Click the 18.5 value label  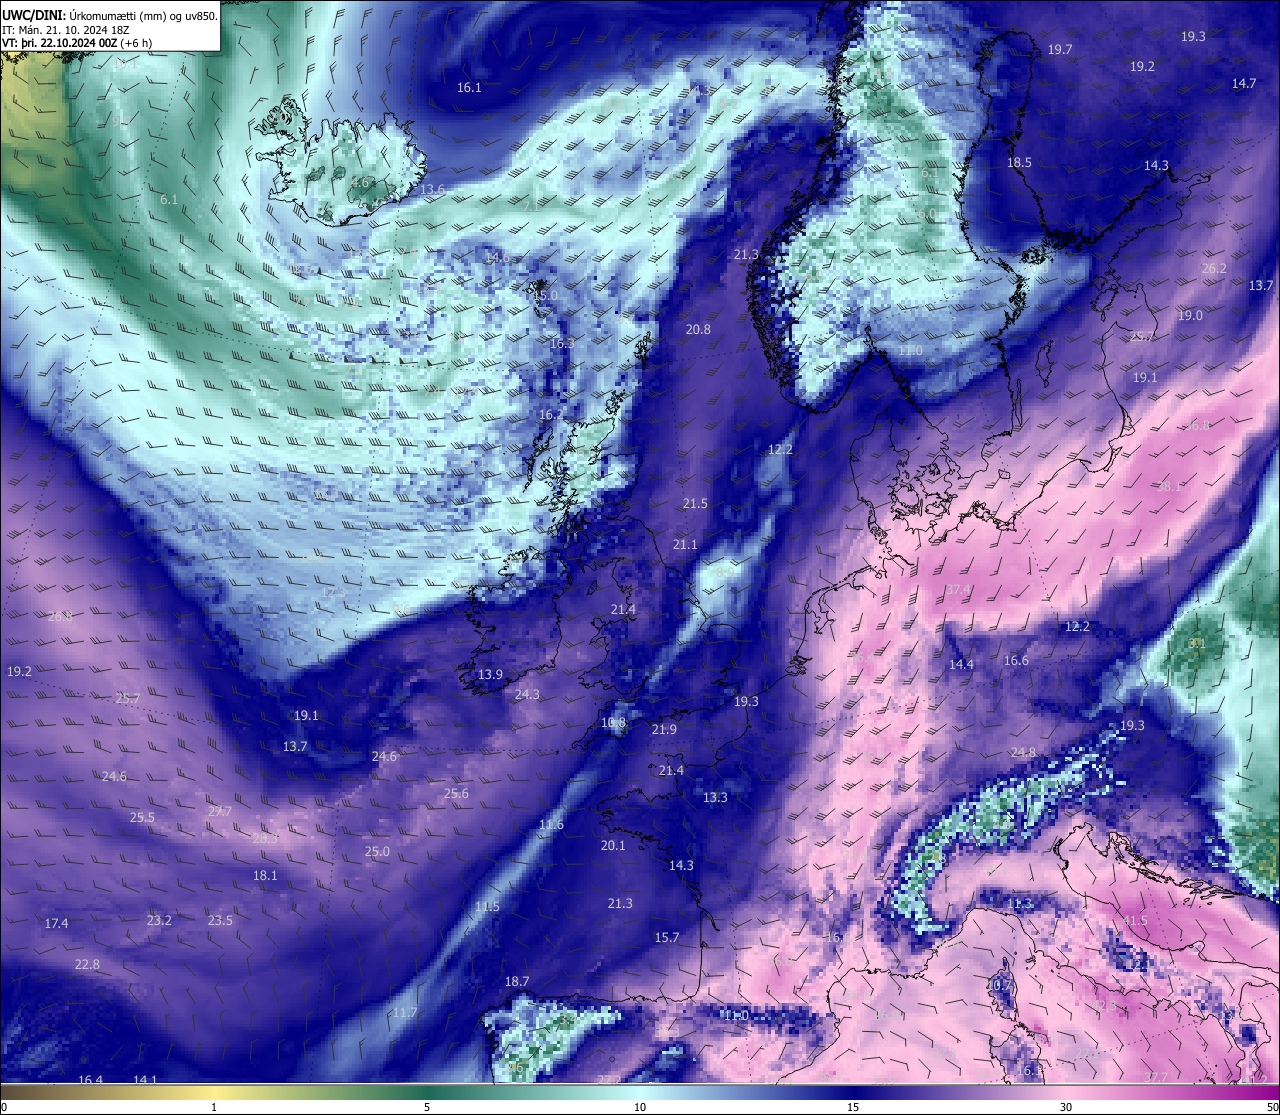pyautogui.click(x=1019, y=162)
